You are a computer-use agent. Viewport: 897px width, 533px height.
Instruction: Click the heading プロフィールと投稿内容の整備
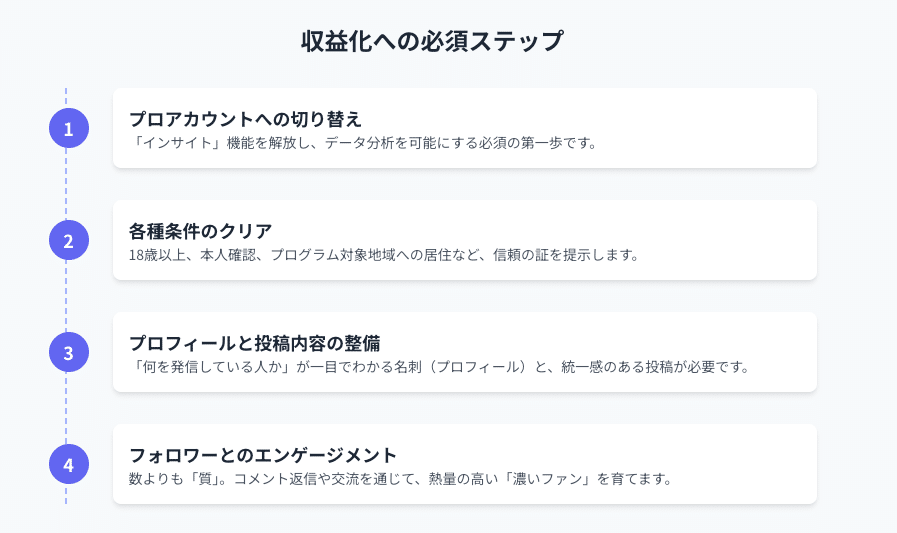[254, 342]
